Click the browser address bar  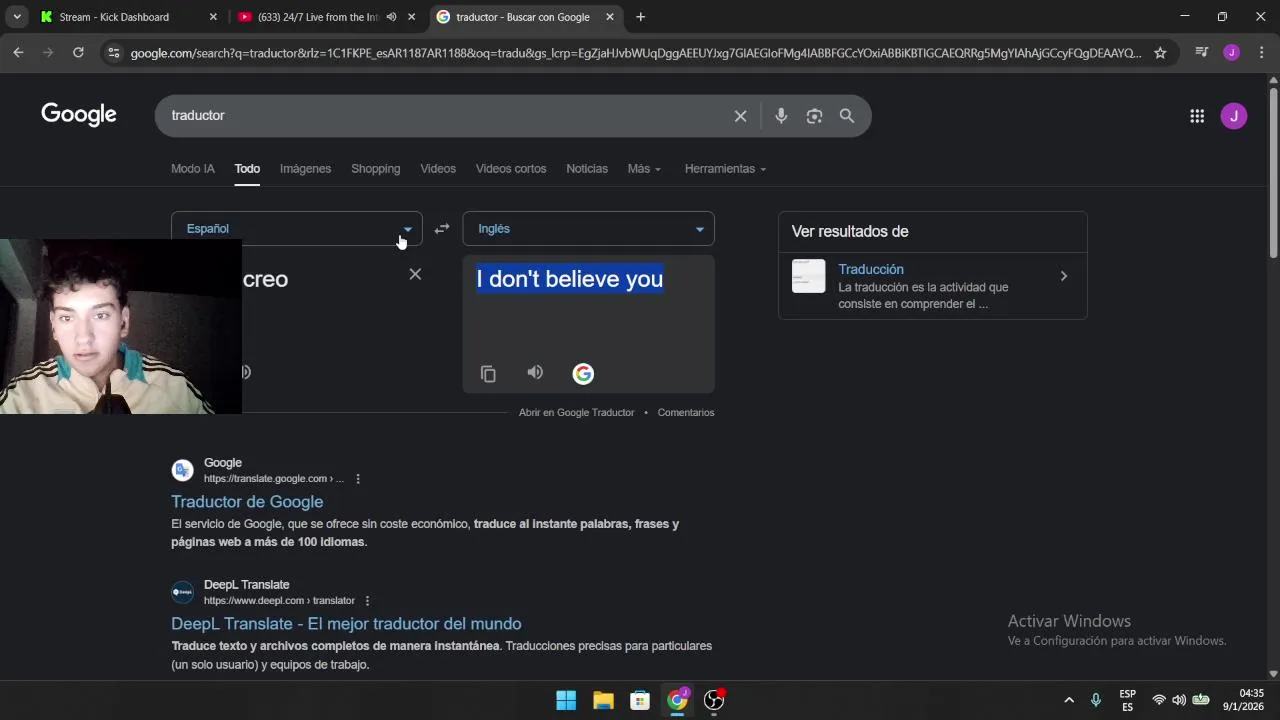coord(636,53)
